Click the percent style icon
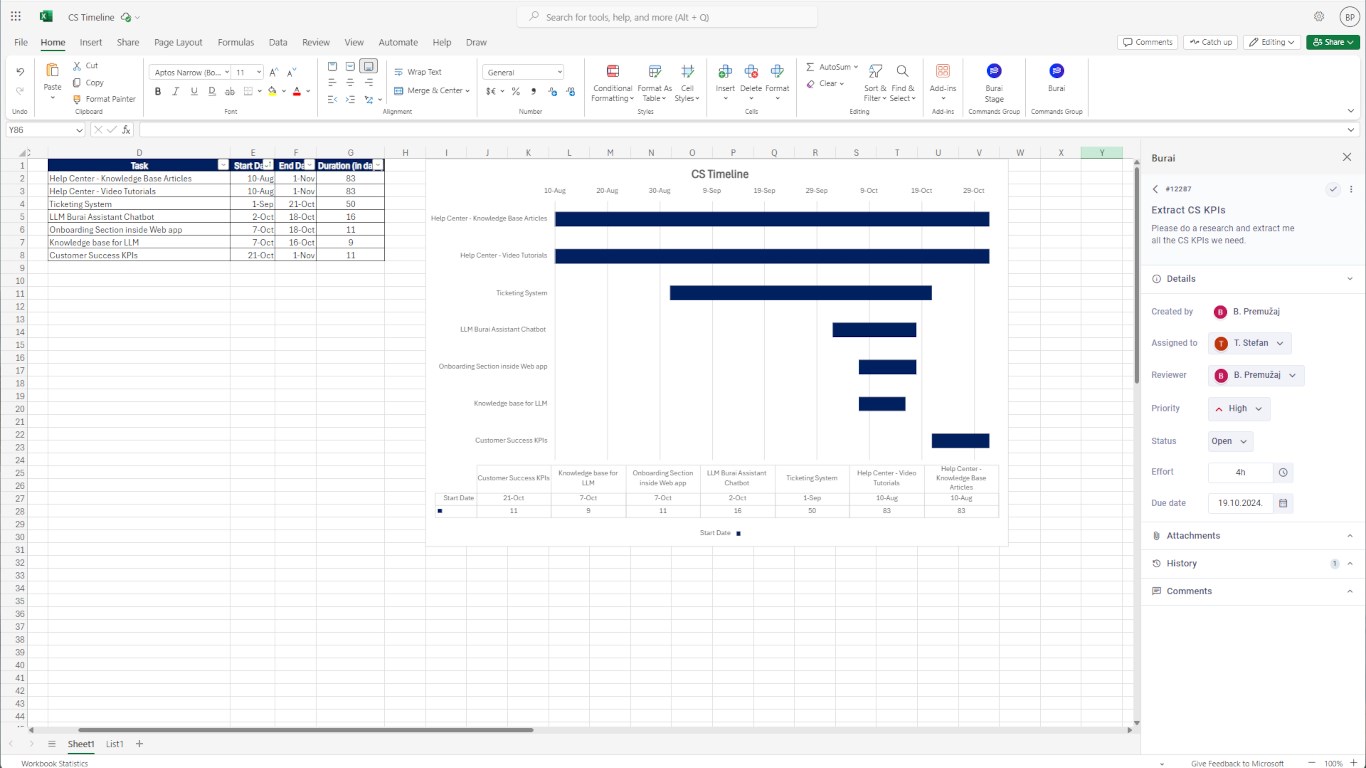This screenshot has width=1366, height=768. tap(516, 91)
